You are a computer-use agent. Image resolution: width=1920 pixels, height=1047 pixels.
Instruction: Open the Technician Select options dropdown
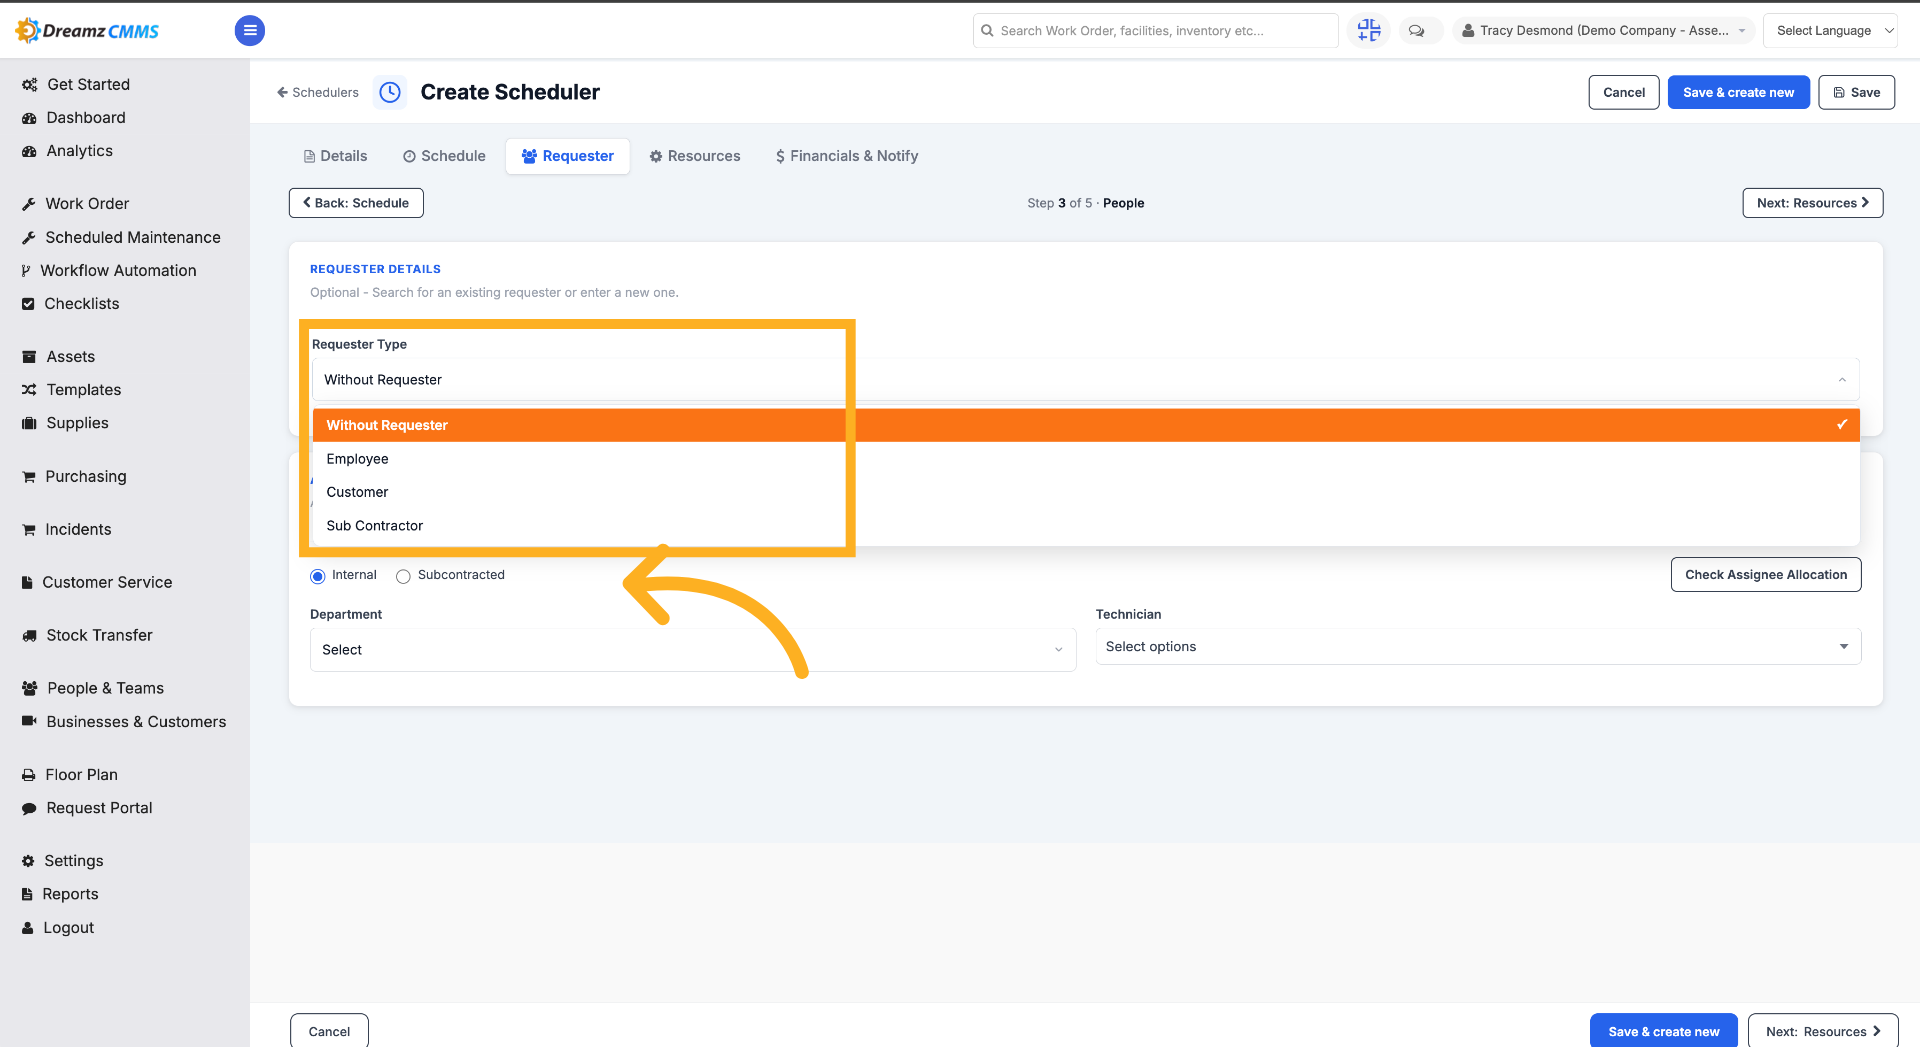[x=1478, y=647]
